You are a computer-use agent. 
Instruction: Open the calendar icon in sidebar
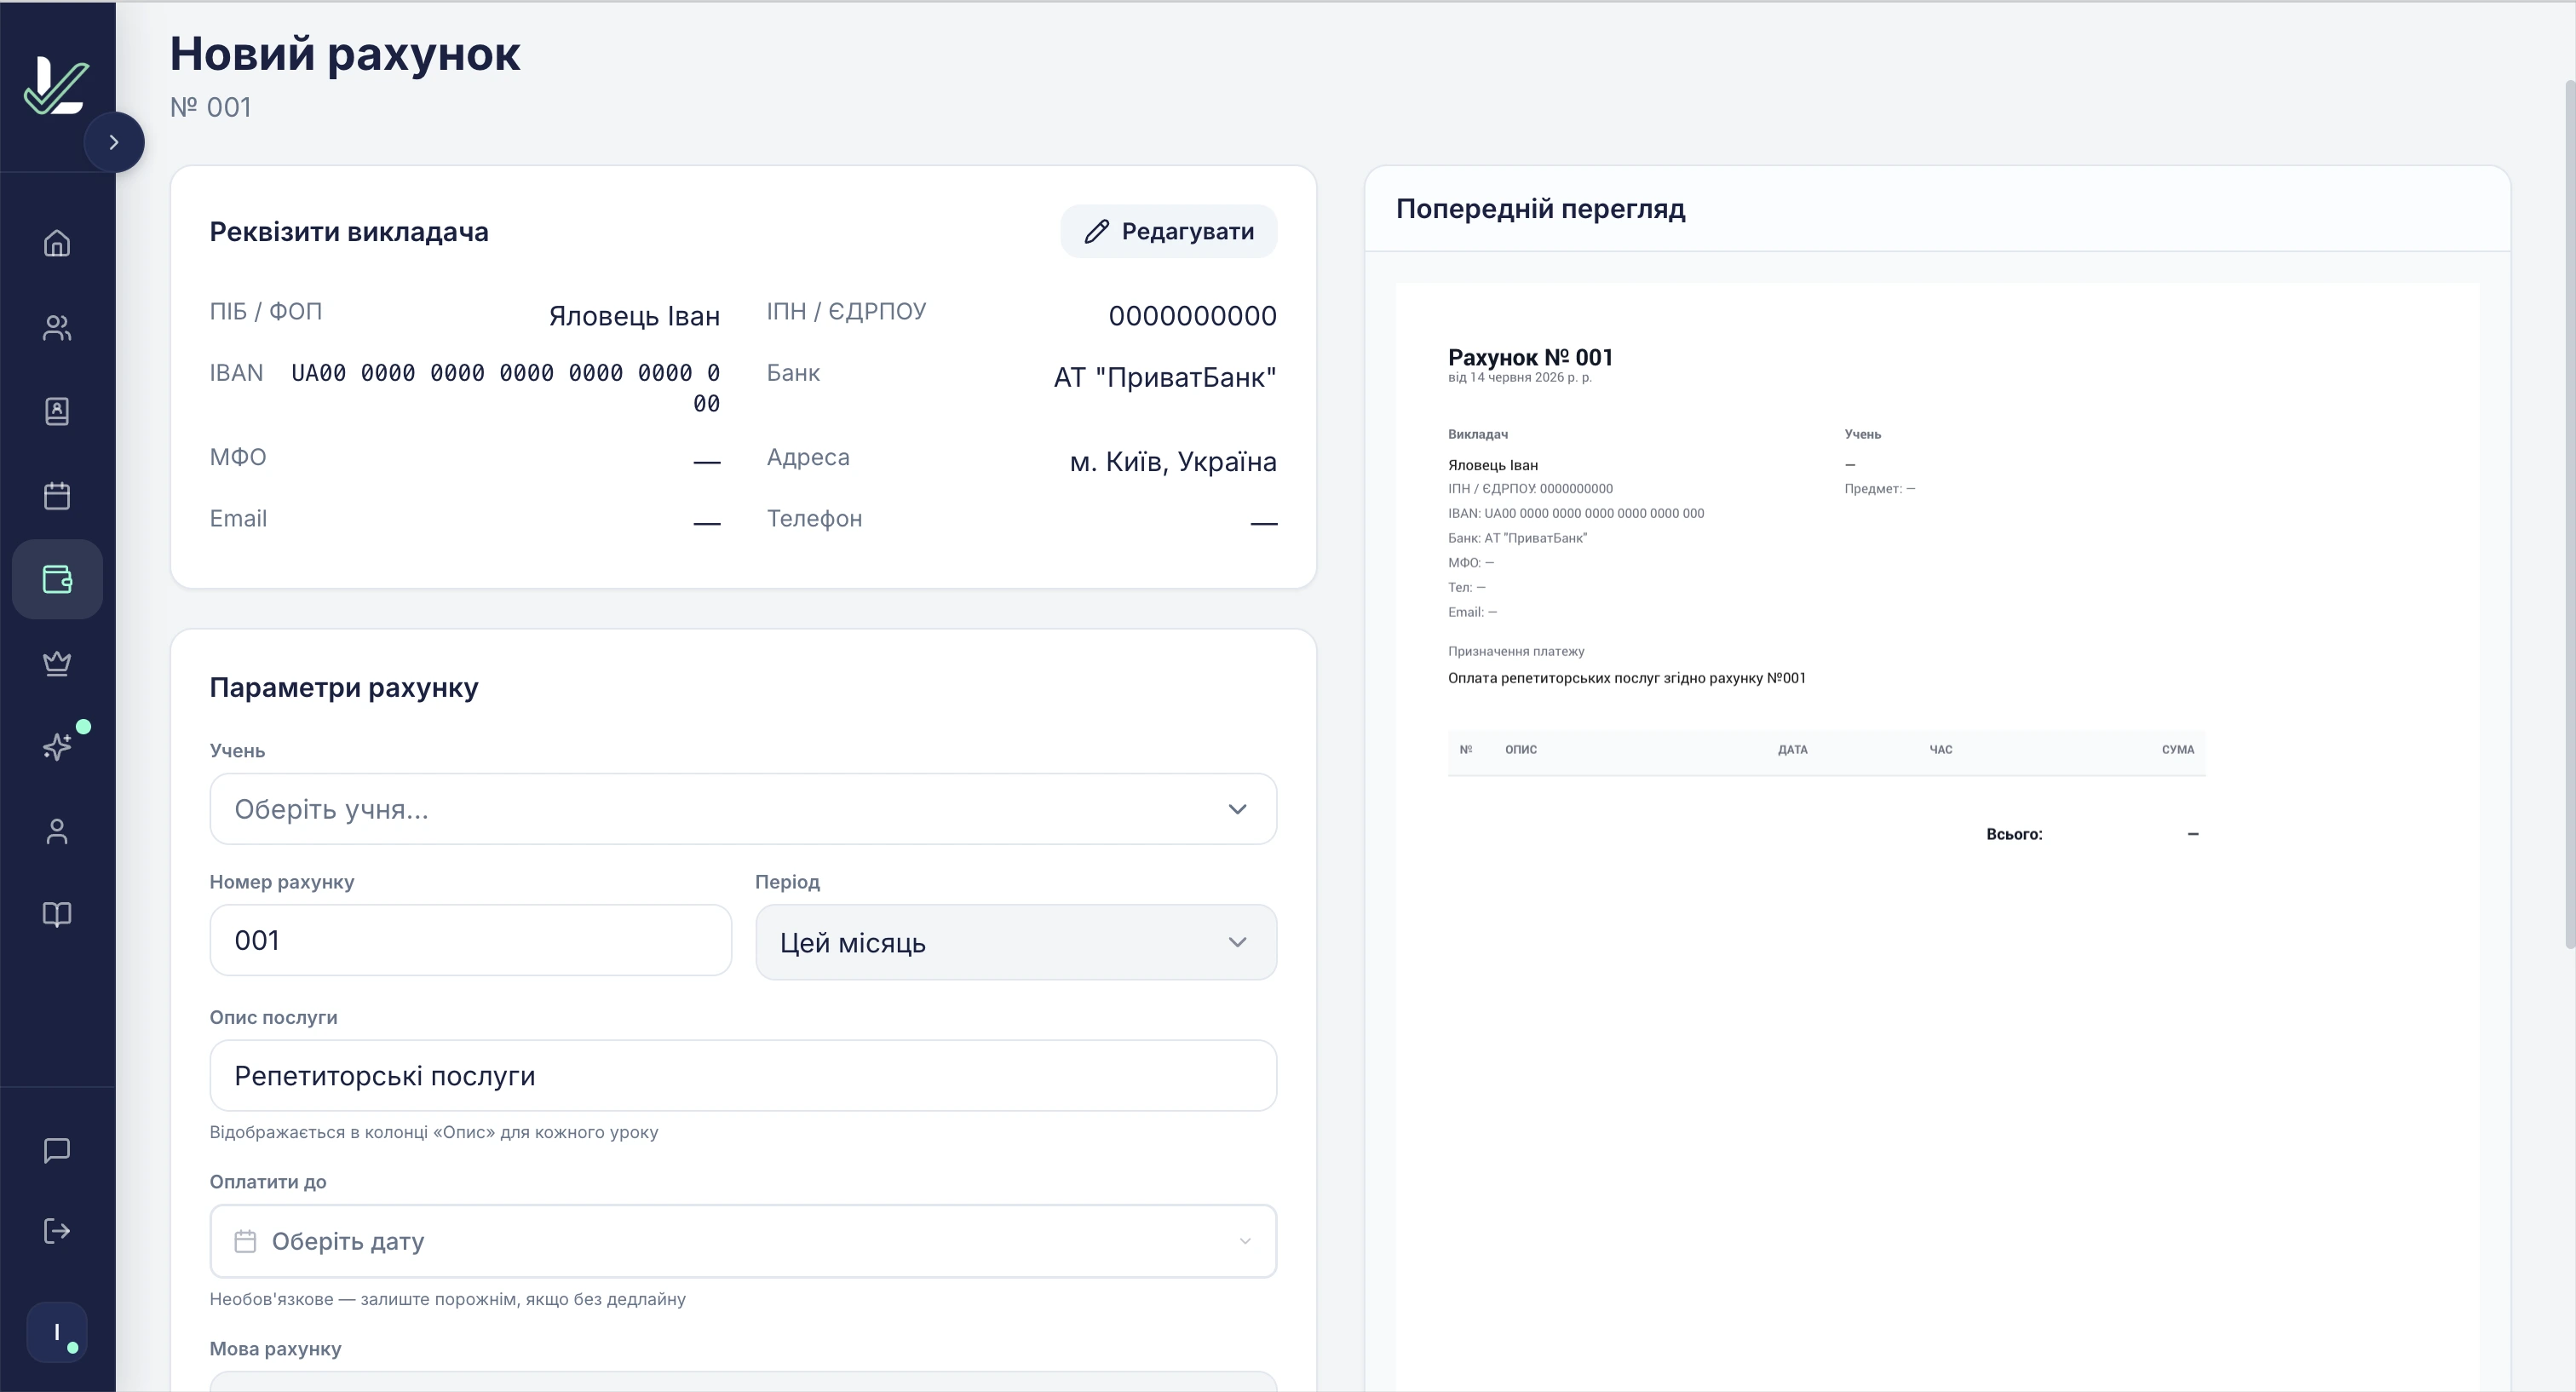pos(57,495)
